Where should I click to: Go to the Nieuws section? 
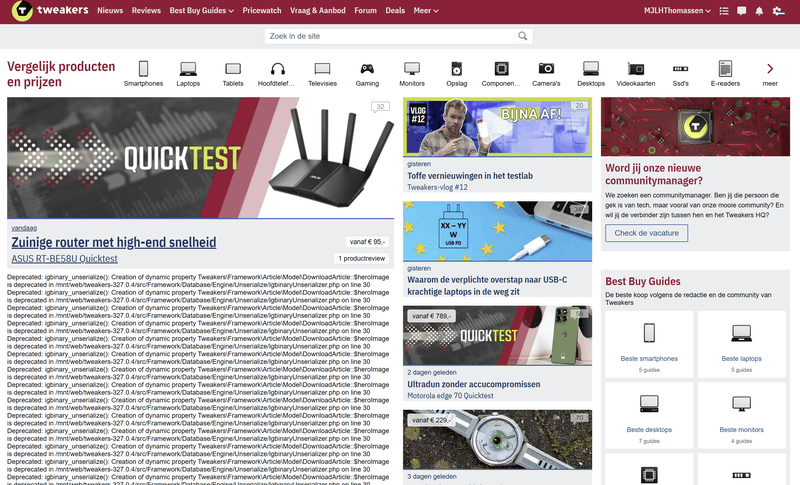click(110, 10)
